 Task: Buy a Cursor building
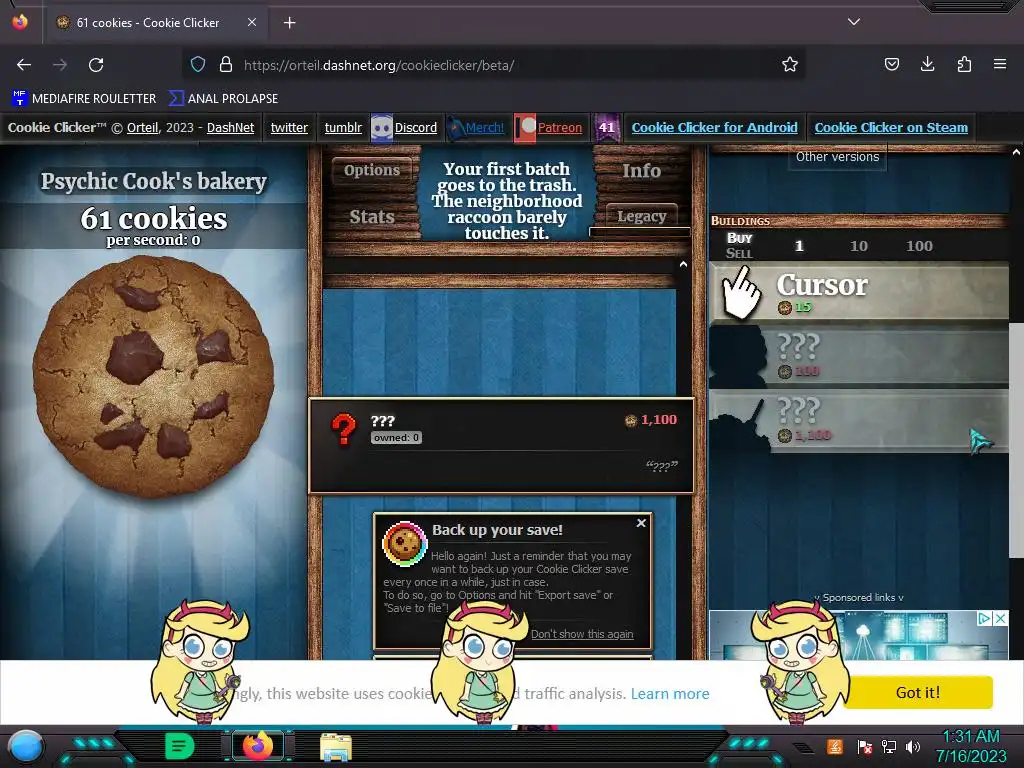click(859, 291)
